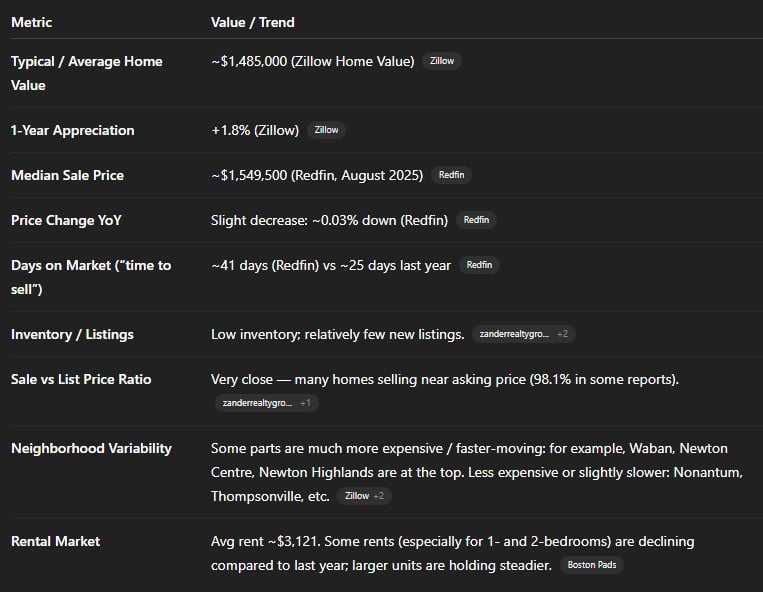Show the Zillow +2 sources for Neighborhood Variability
Image resolution: width=763 pixels, height=592 pixels.
tap(364, 496)
